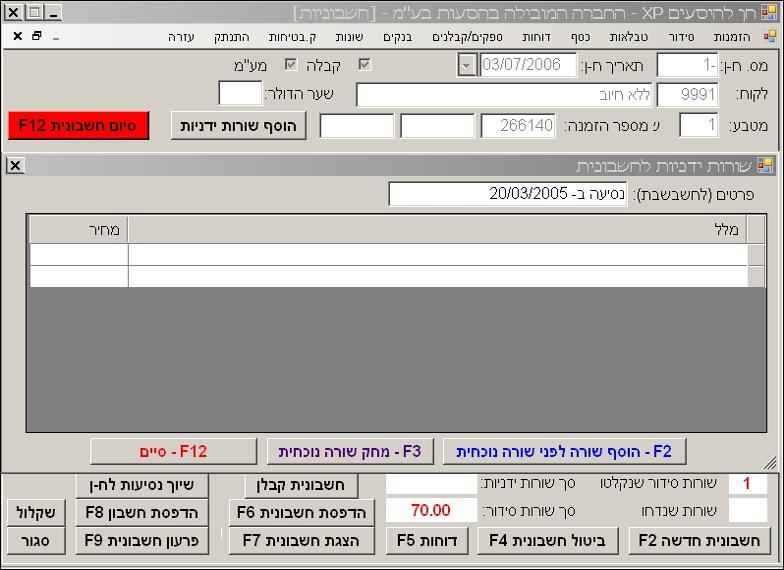Open the בנקים menu
The image size is (784, 570).
point(398,37)
